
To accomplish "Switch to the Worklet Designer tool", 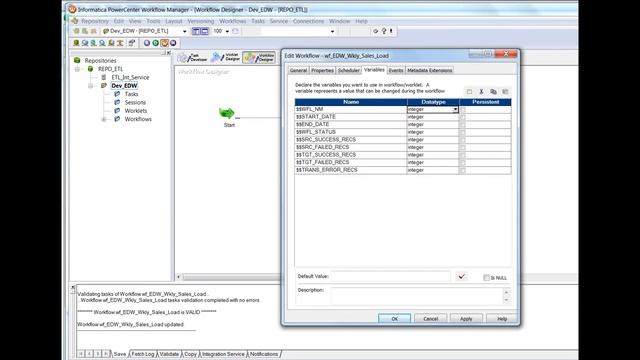I will tap(225, 58).
